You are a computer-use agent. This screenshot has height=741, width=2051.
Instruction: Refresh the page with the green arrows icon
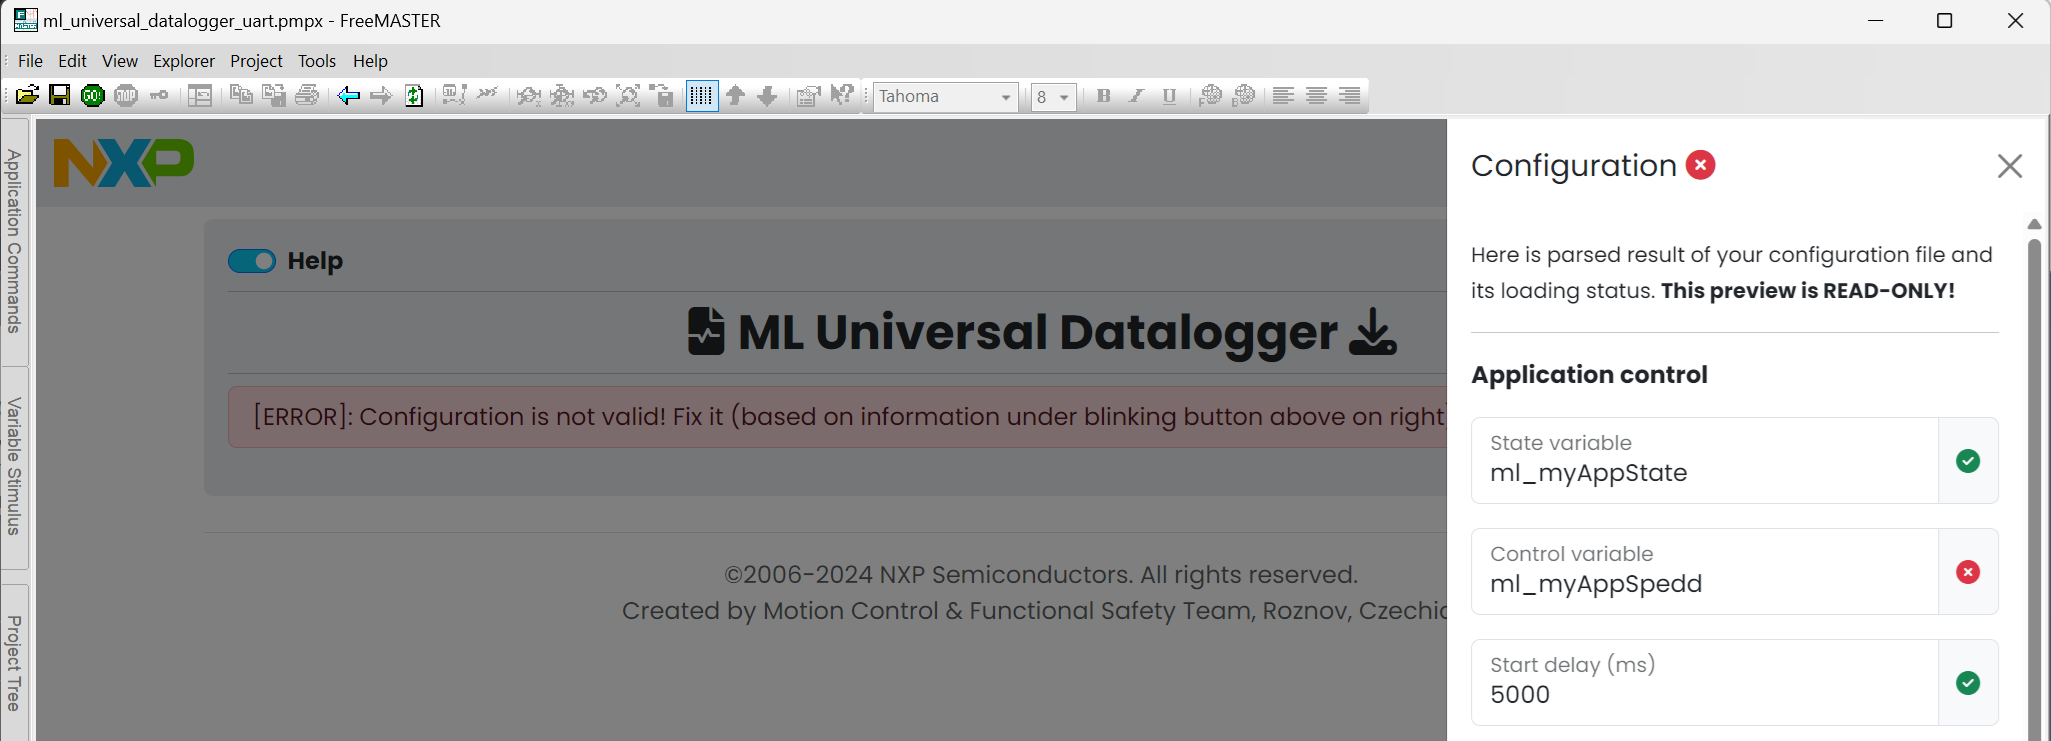pos(414,96)
